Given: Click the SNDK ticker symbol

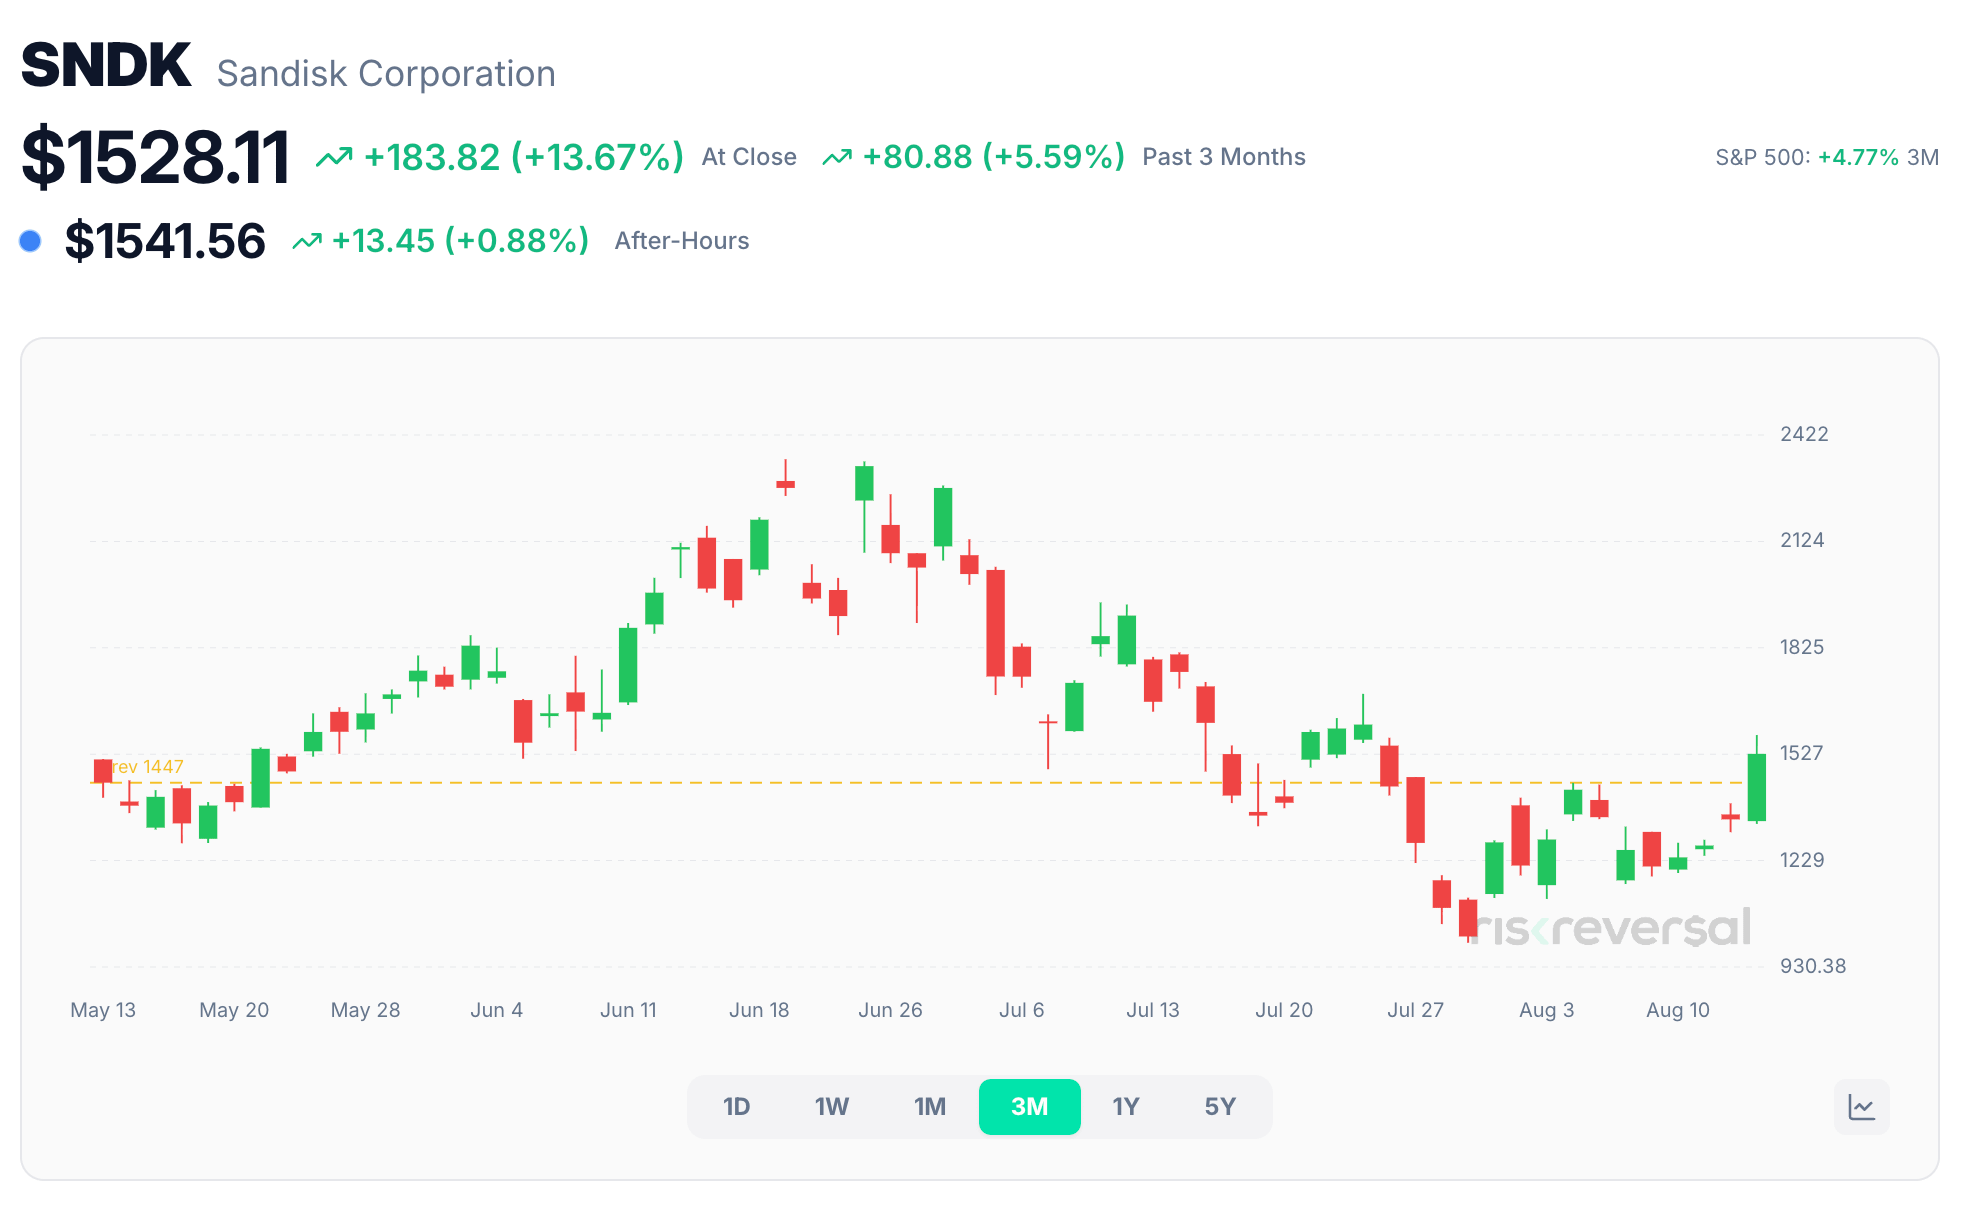Looking at the screenshot, I should (106, 66).
